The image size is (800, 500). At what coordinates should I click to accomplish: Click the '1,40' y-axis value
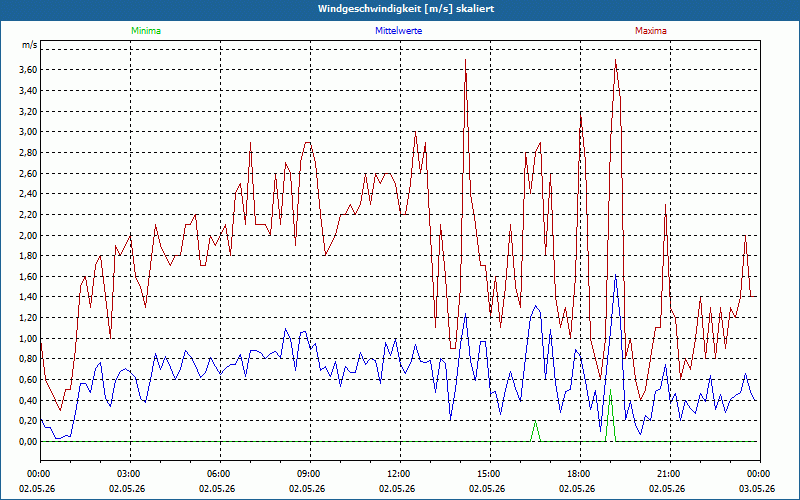click(28, 297)
